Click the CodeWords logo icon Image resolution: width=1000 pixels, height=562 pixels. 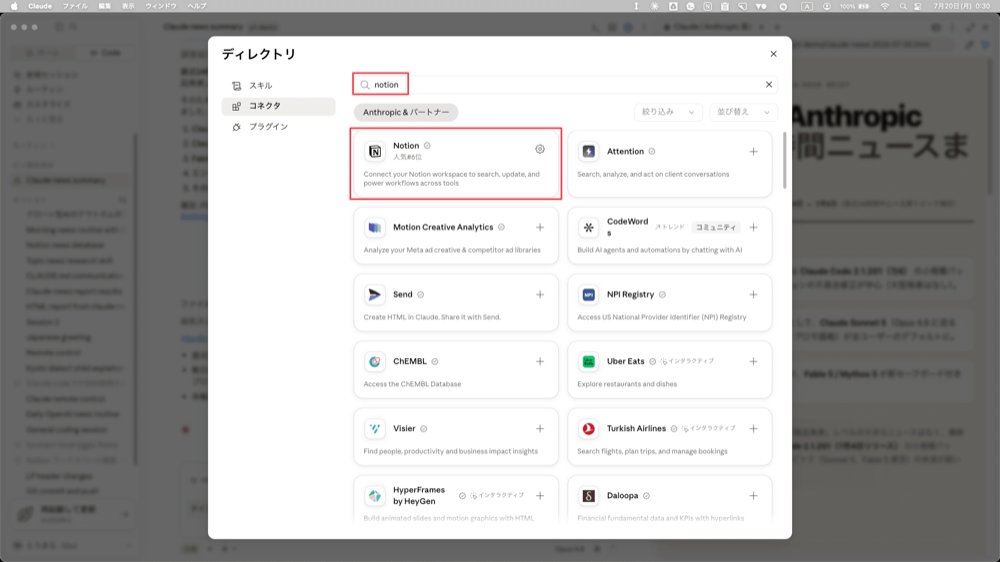tap(589, 228)
